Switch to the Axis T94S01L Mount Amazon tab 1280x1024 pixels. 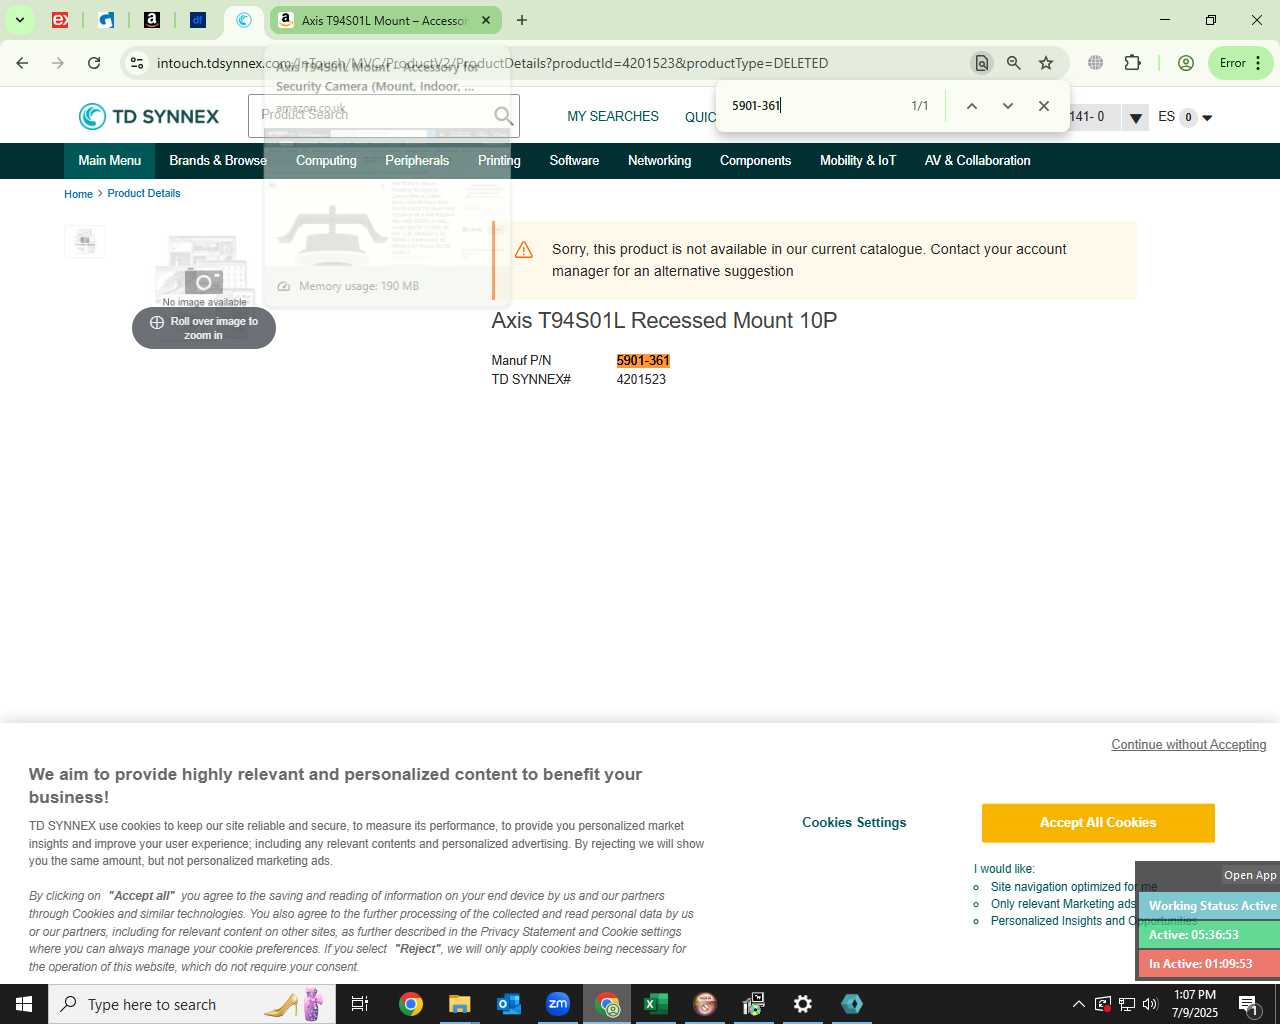pos(384,20)
